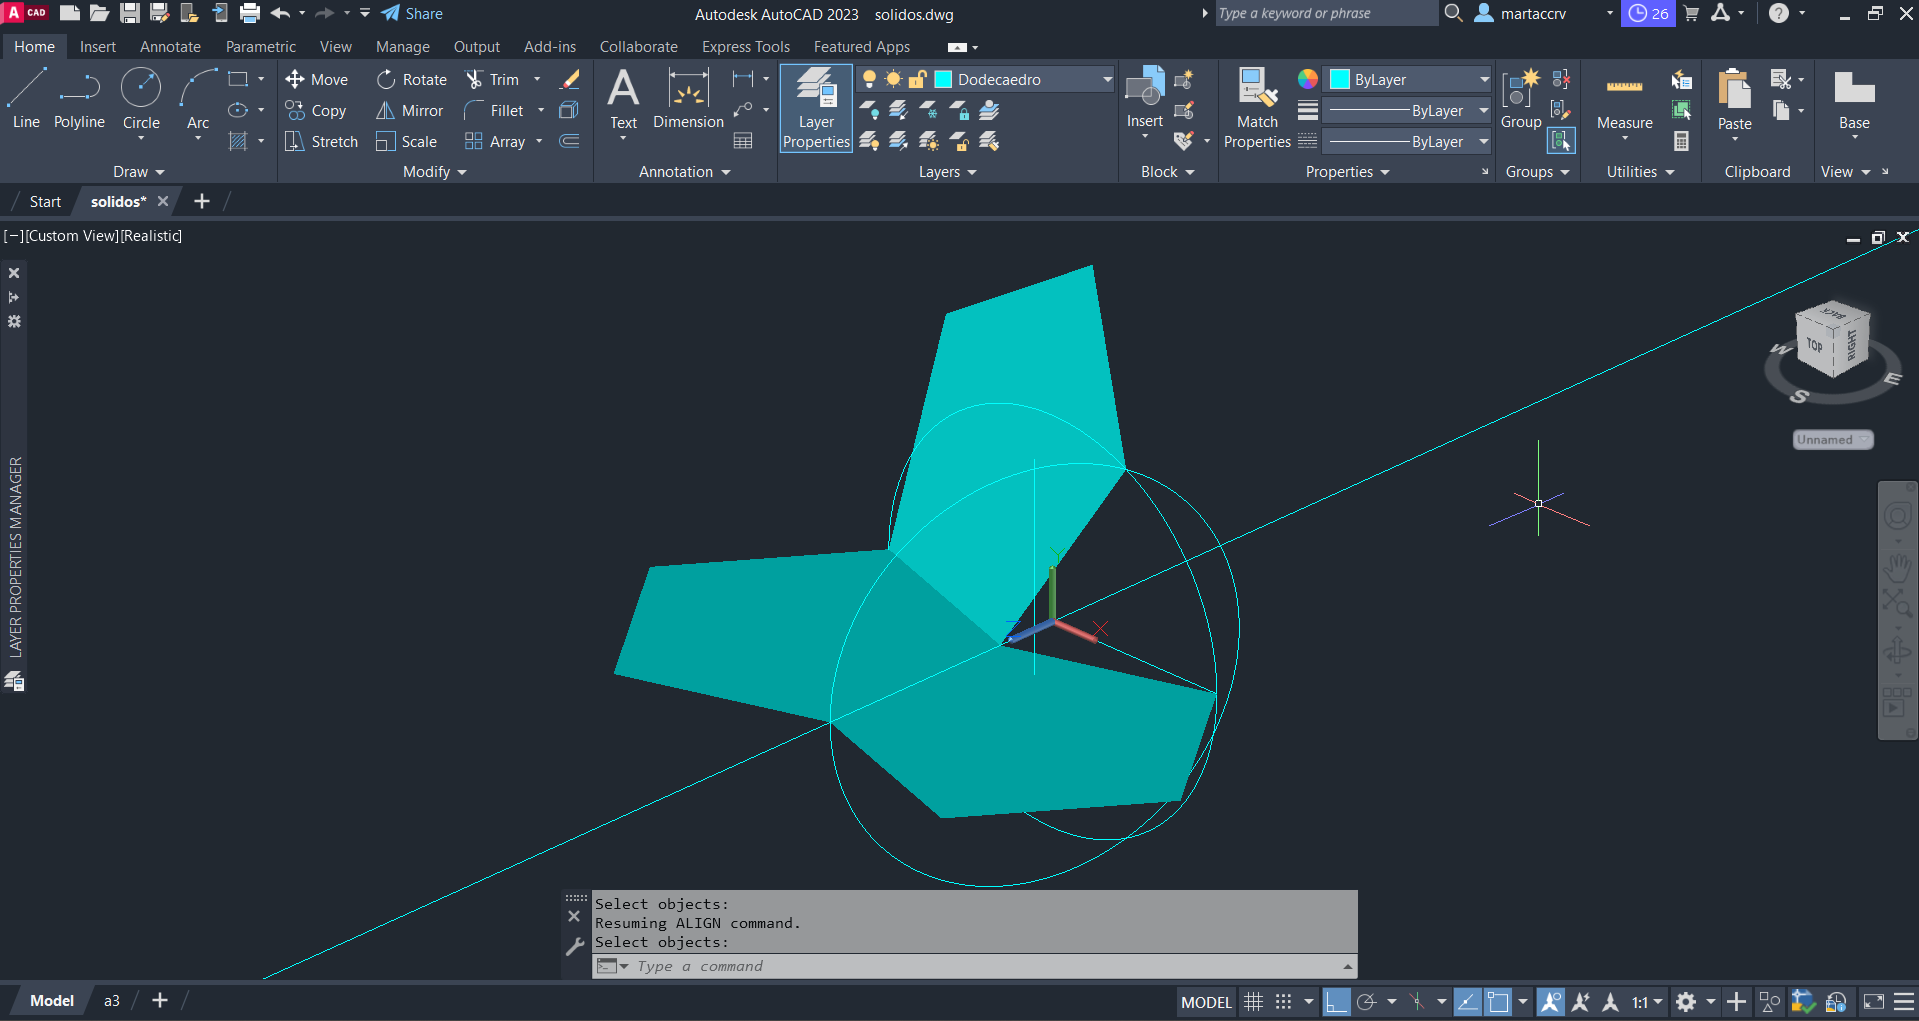Click the Rotate tool
Screen dimensions: 1919x1021
412,80
